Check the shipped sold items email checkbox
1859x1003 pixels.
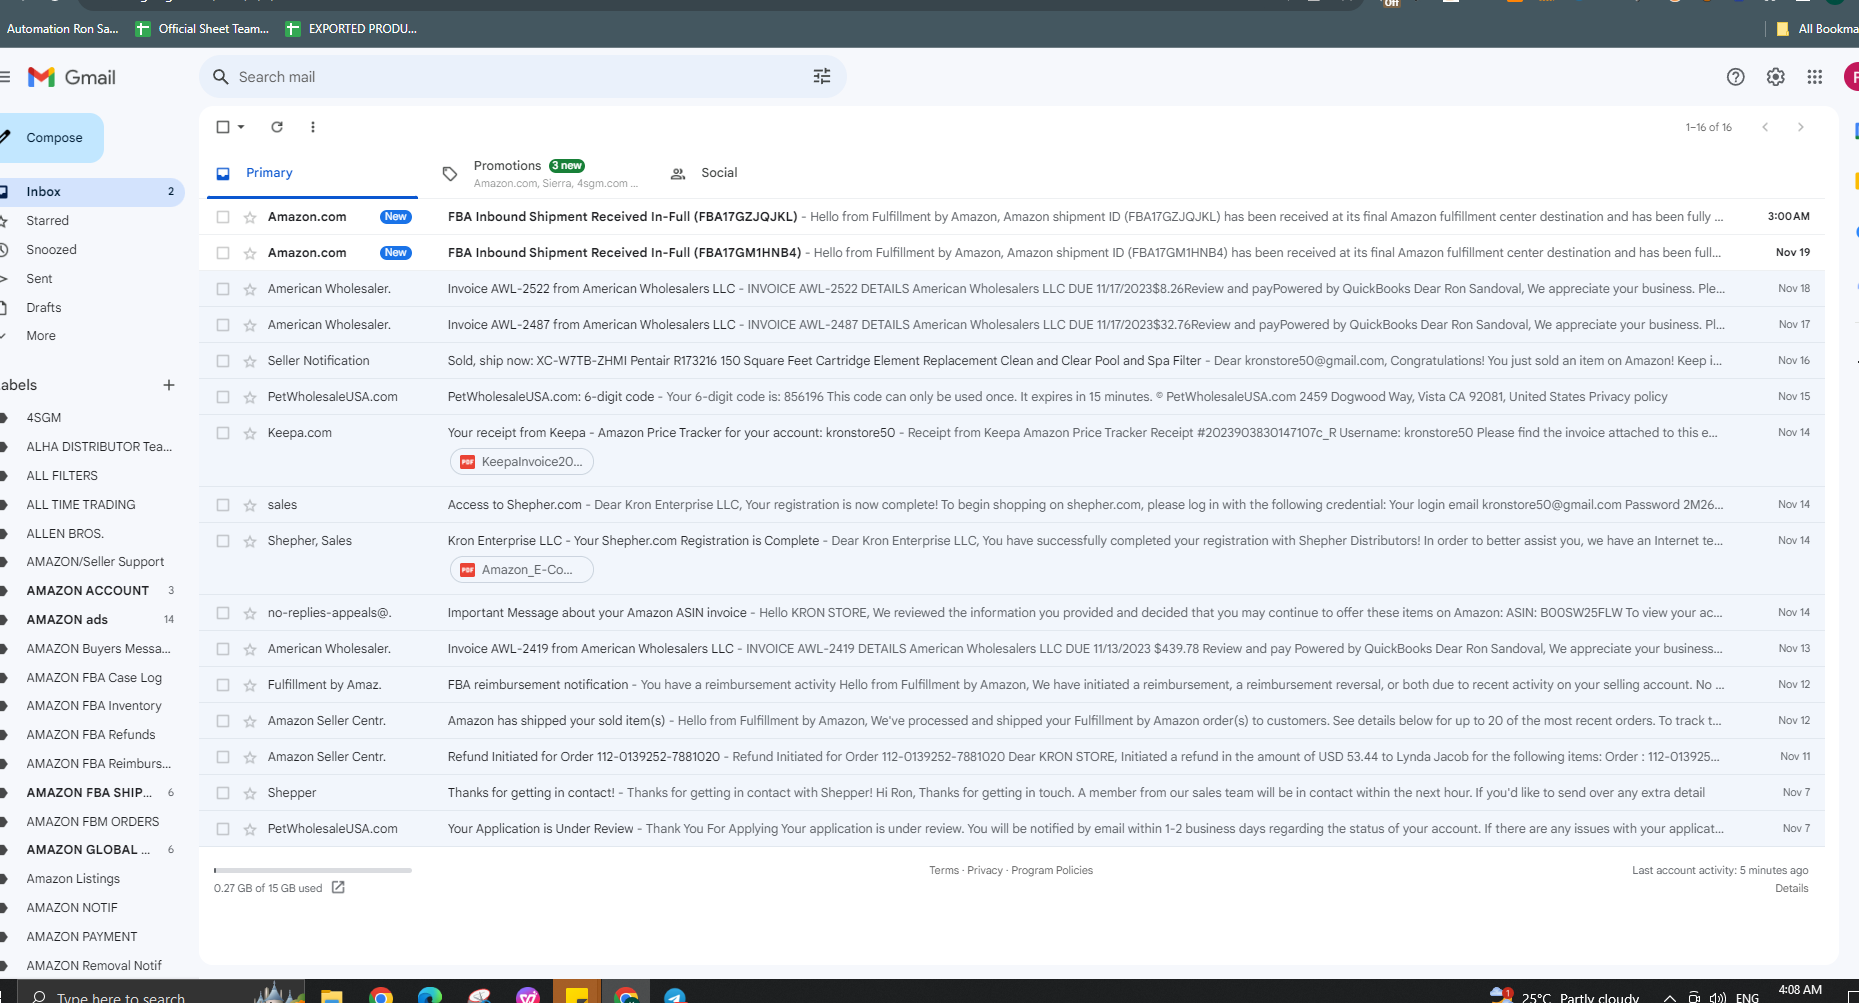[x=223, y=721]
